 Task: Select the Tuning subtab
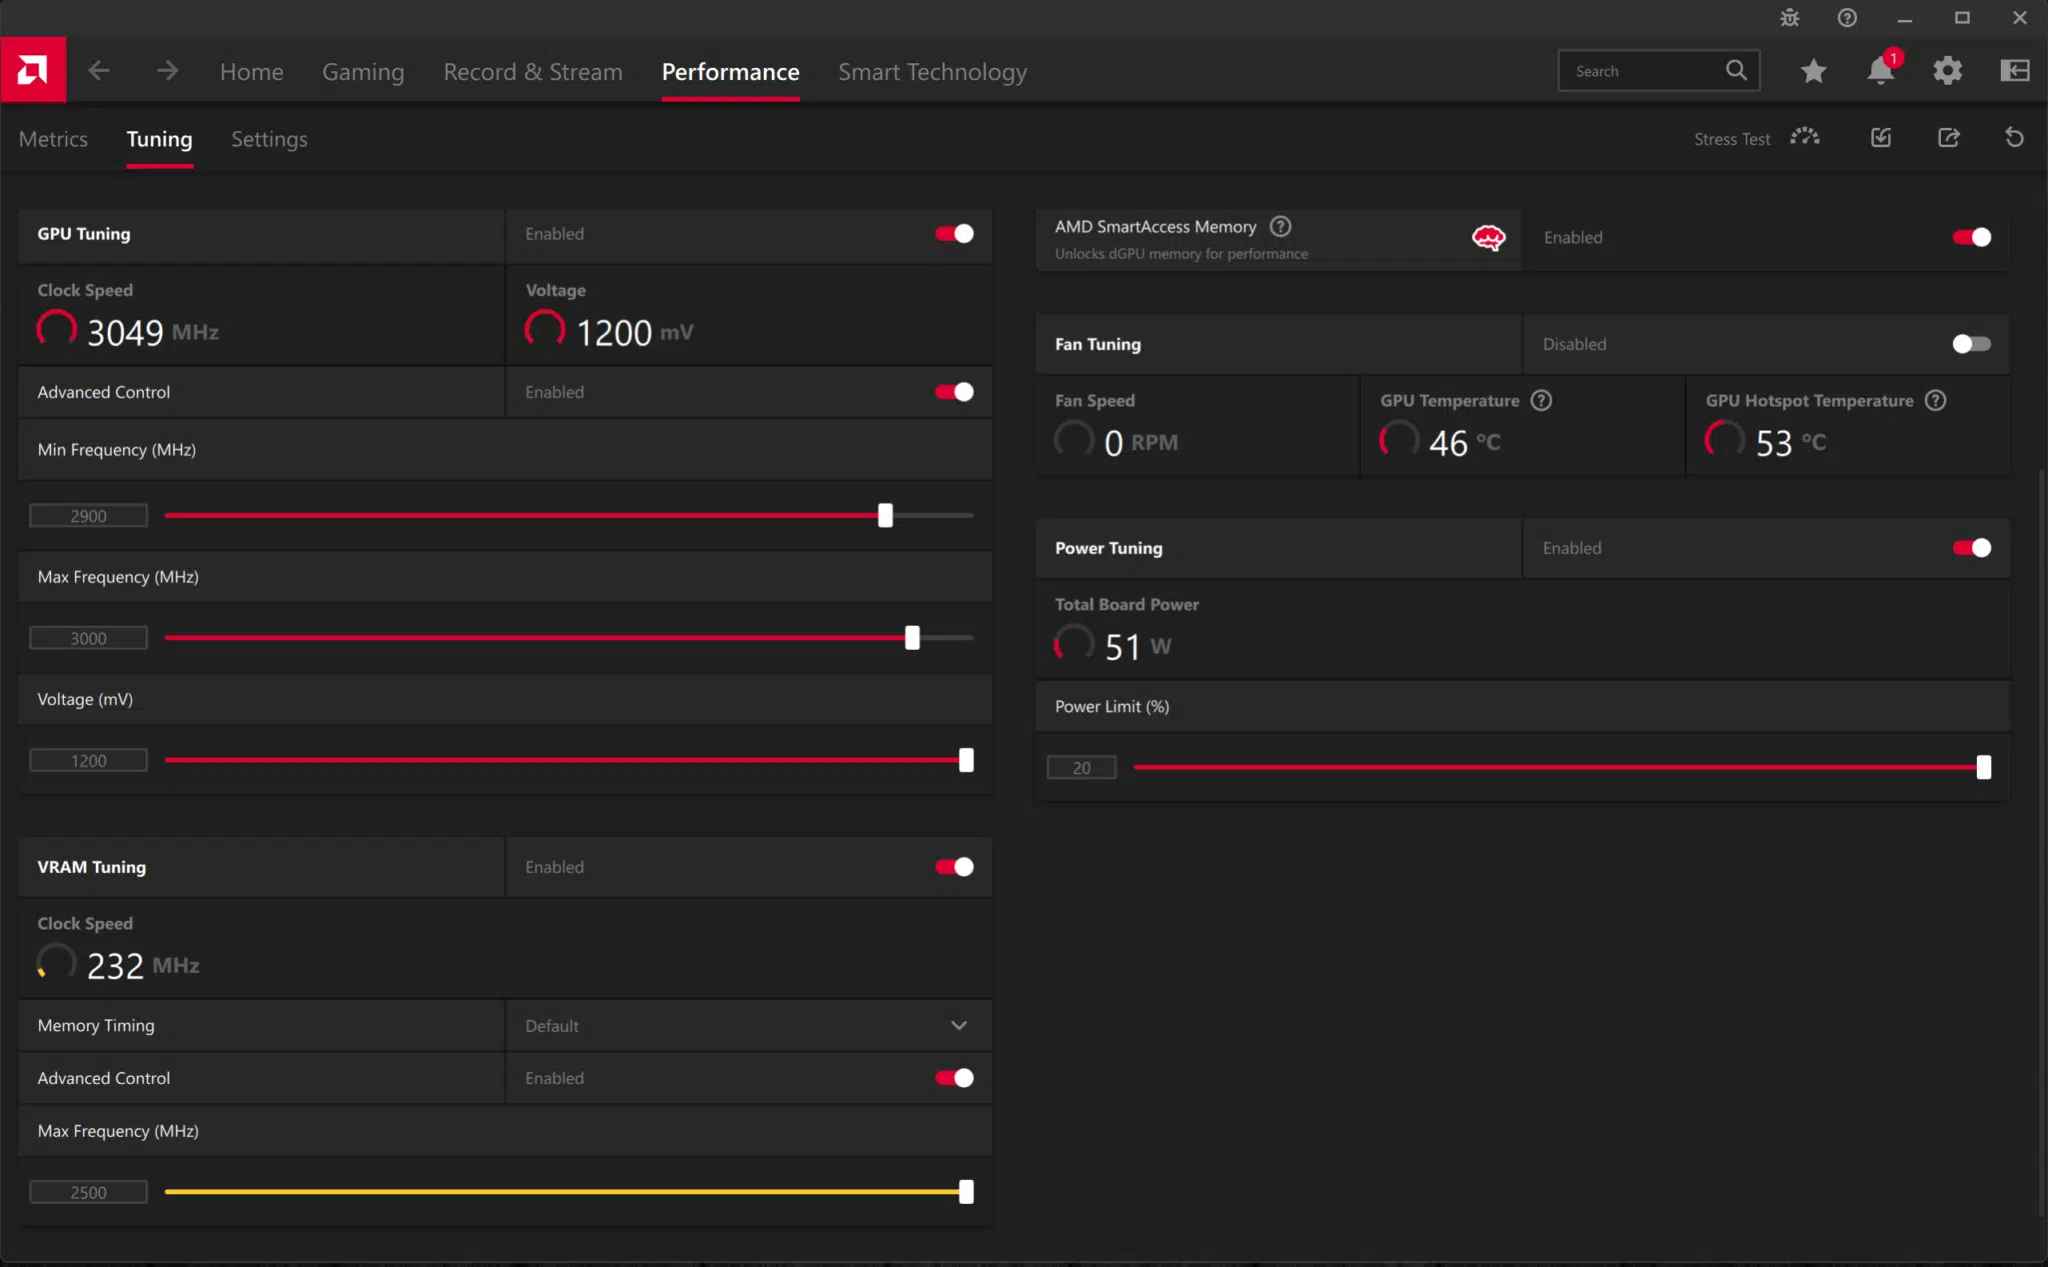point(159,139)
